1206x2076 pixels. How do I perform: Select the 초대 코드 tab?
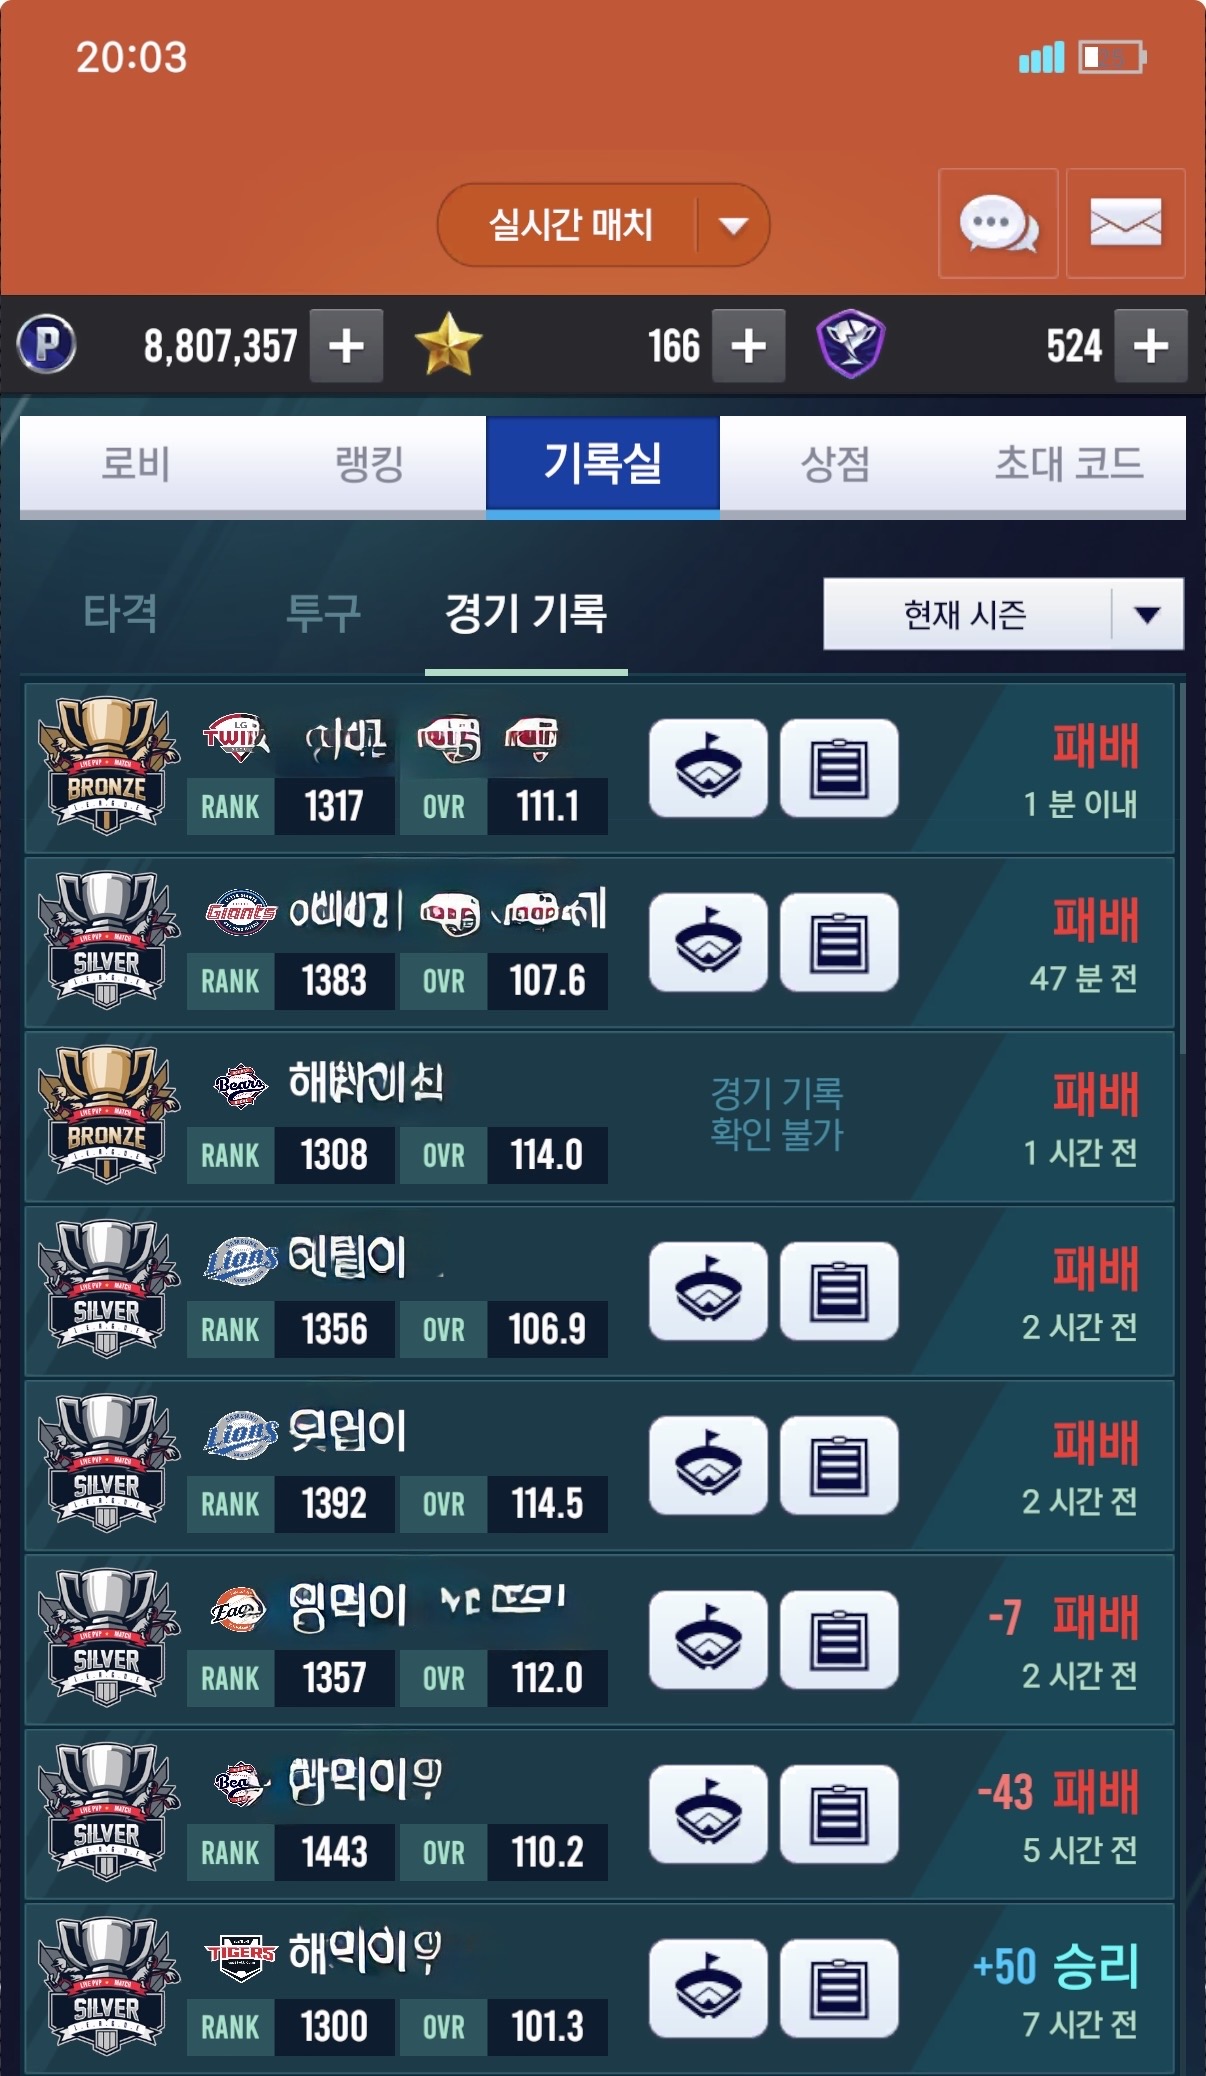[1069, 465]
